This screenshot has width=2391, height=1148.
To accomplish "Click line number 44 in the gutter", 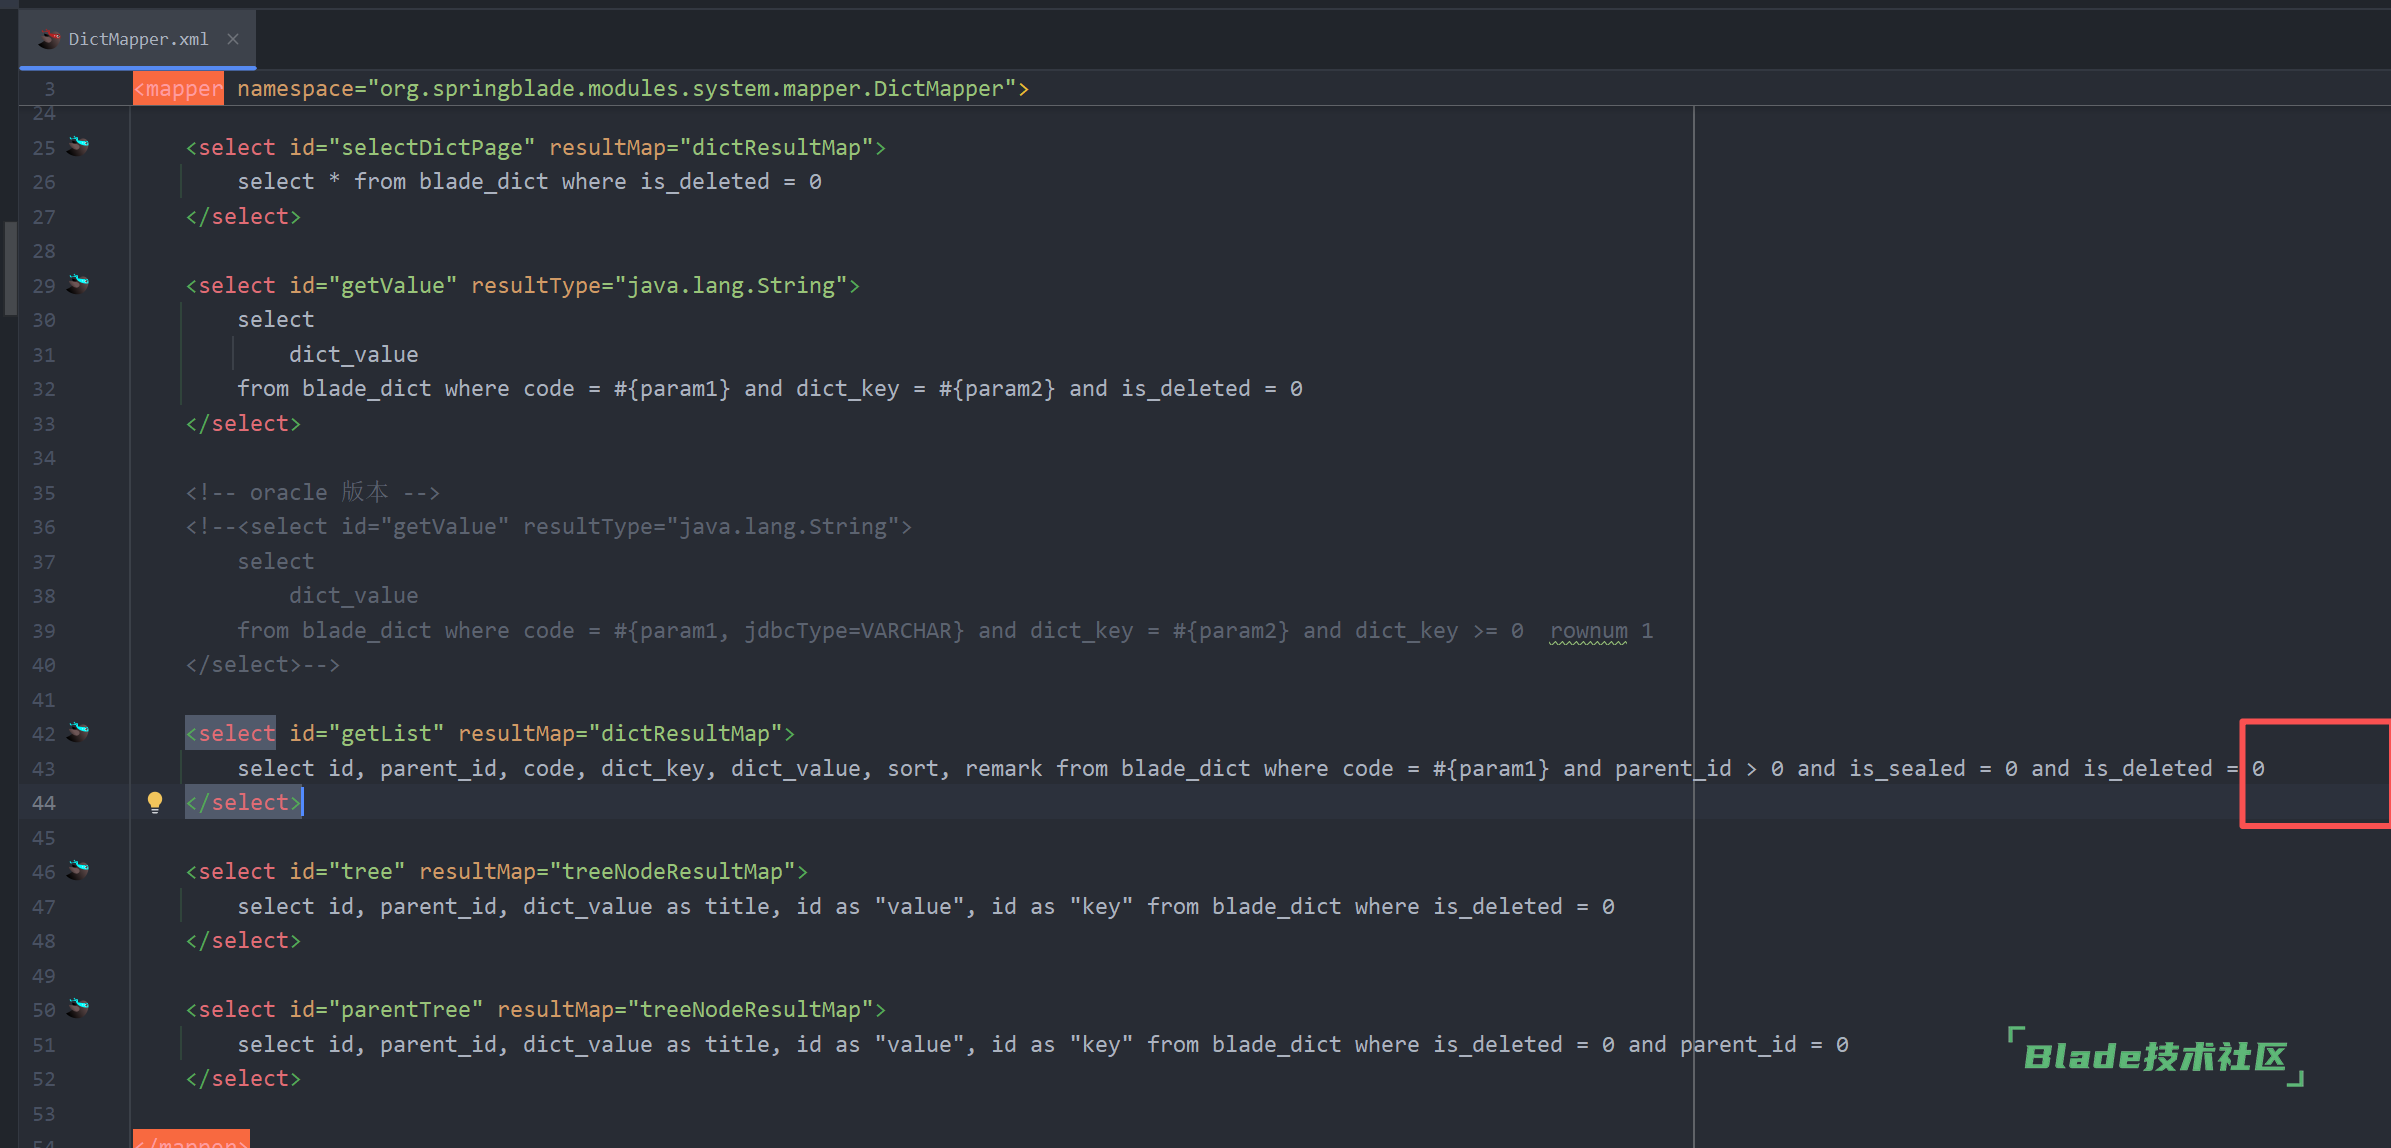I will (x=44, y=803).
